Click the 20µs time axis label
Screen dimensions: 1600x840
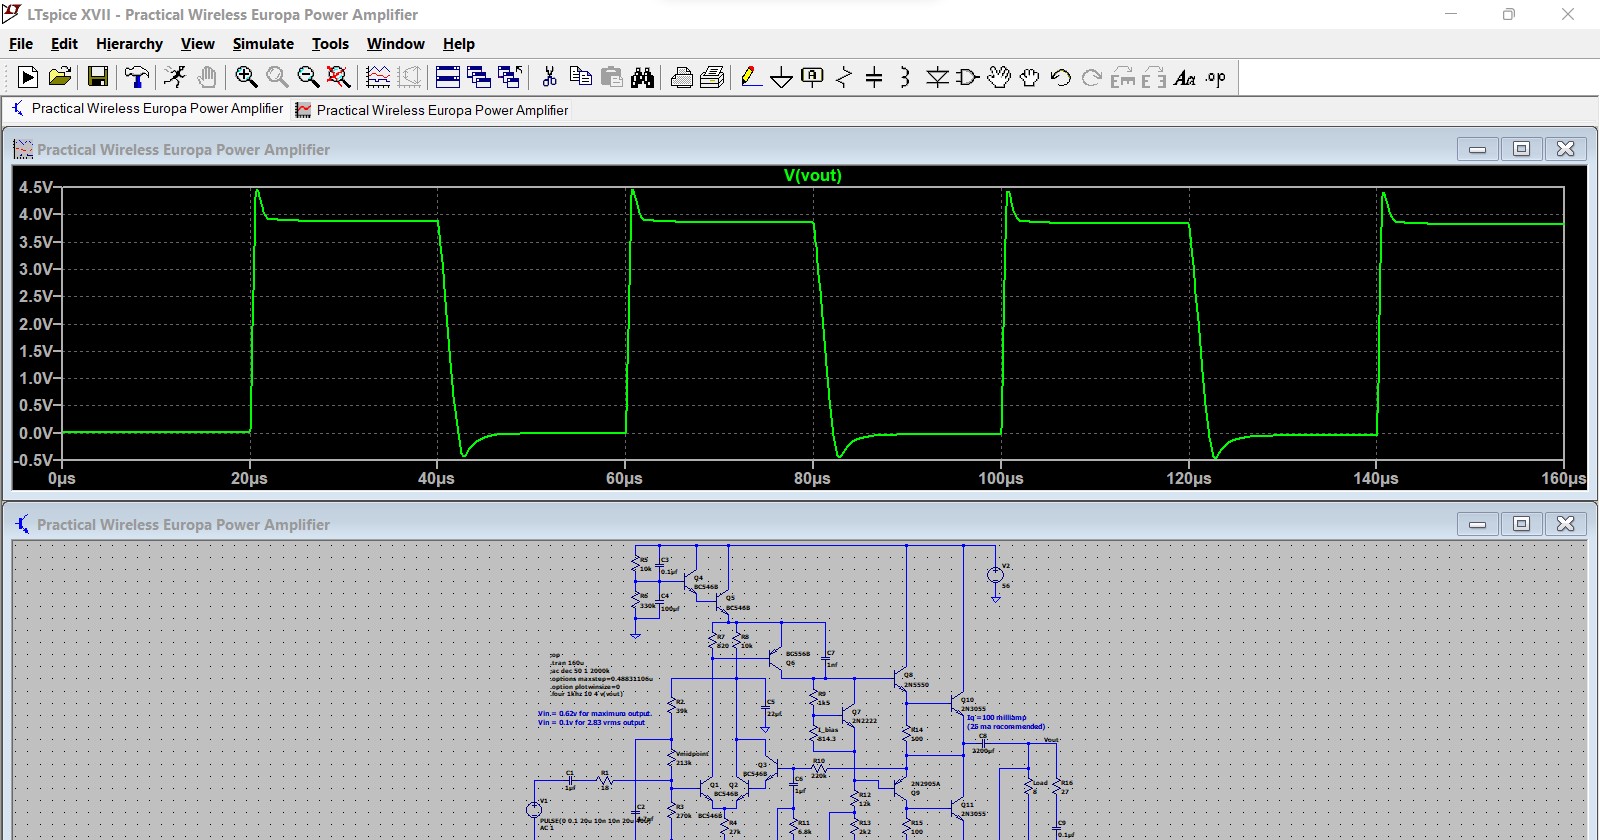[249, 479]
